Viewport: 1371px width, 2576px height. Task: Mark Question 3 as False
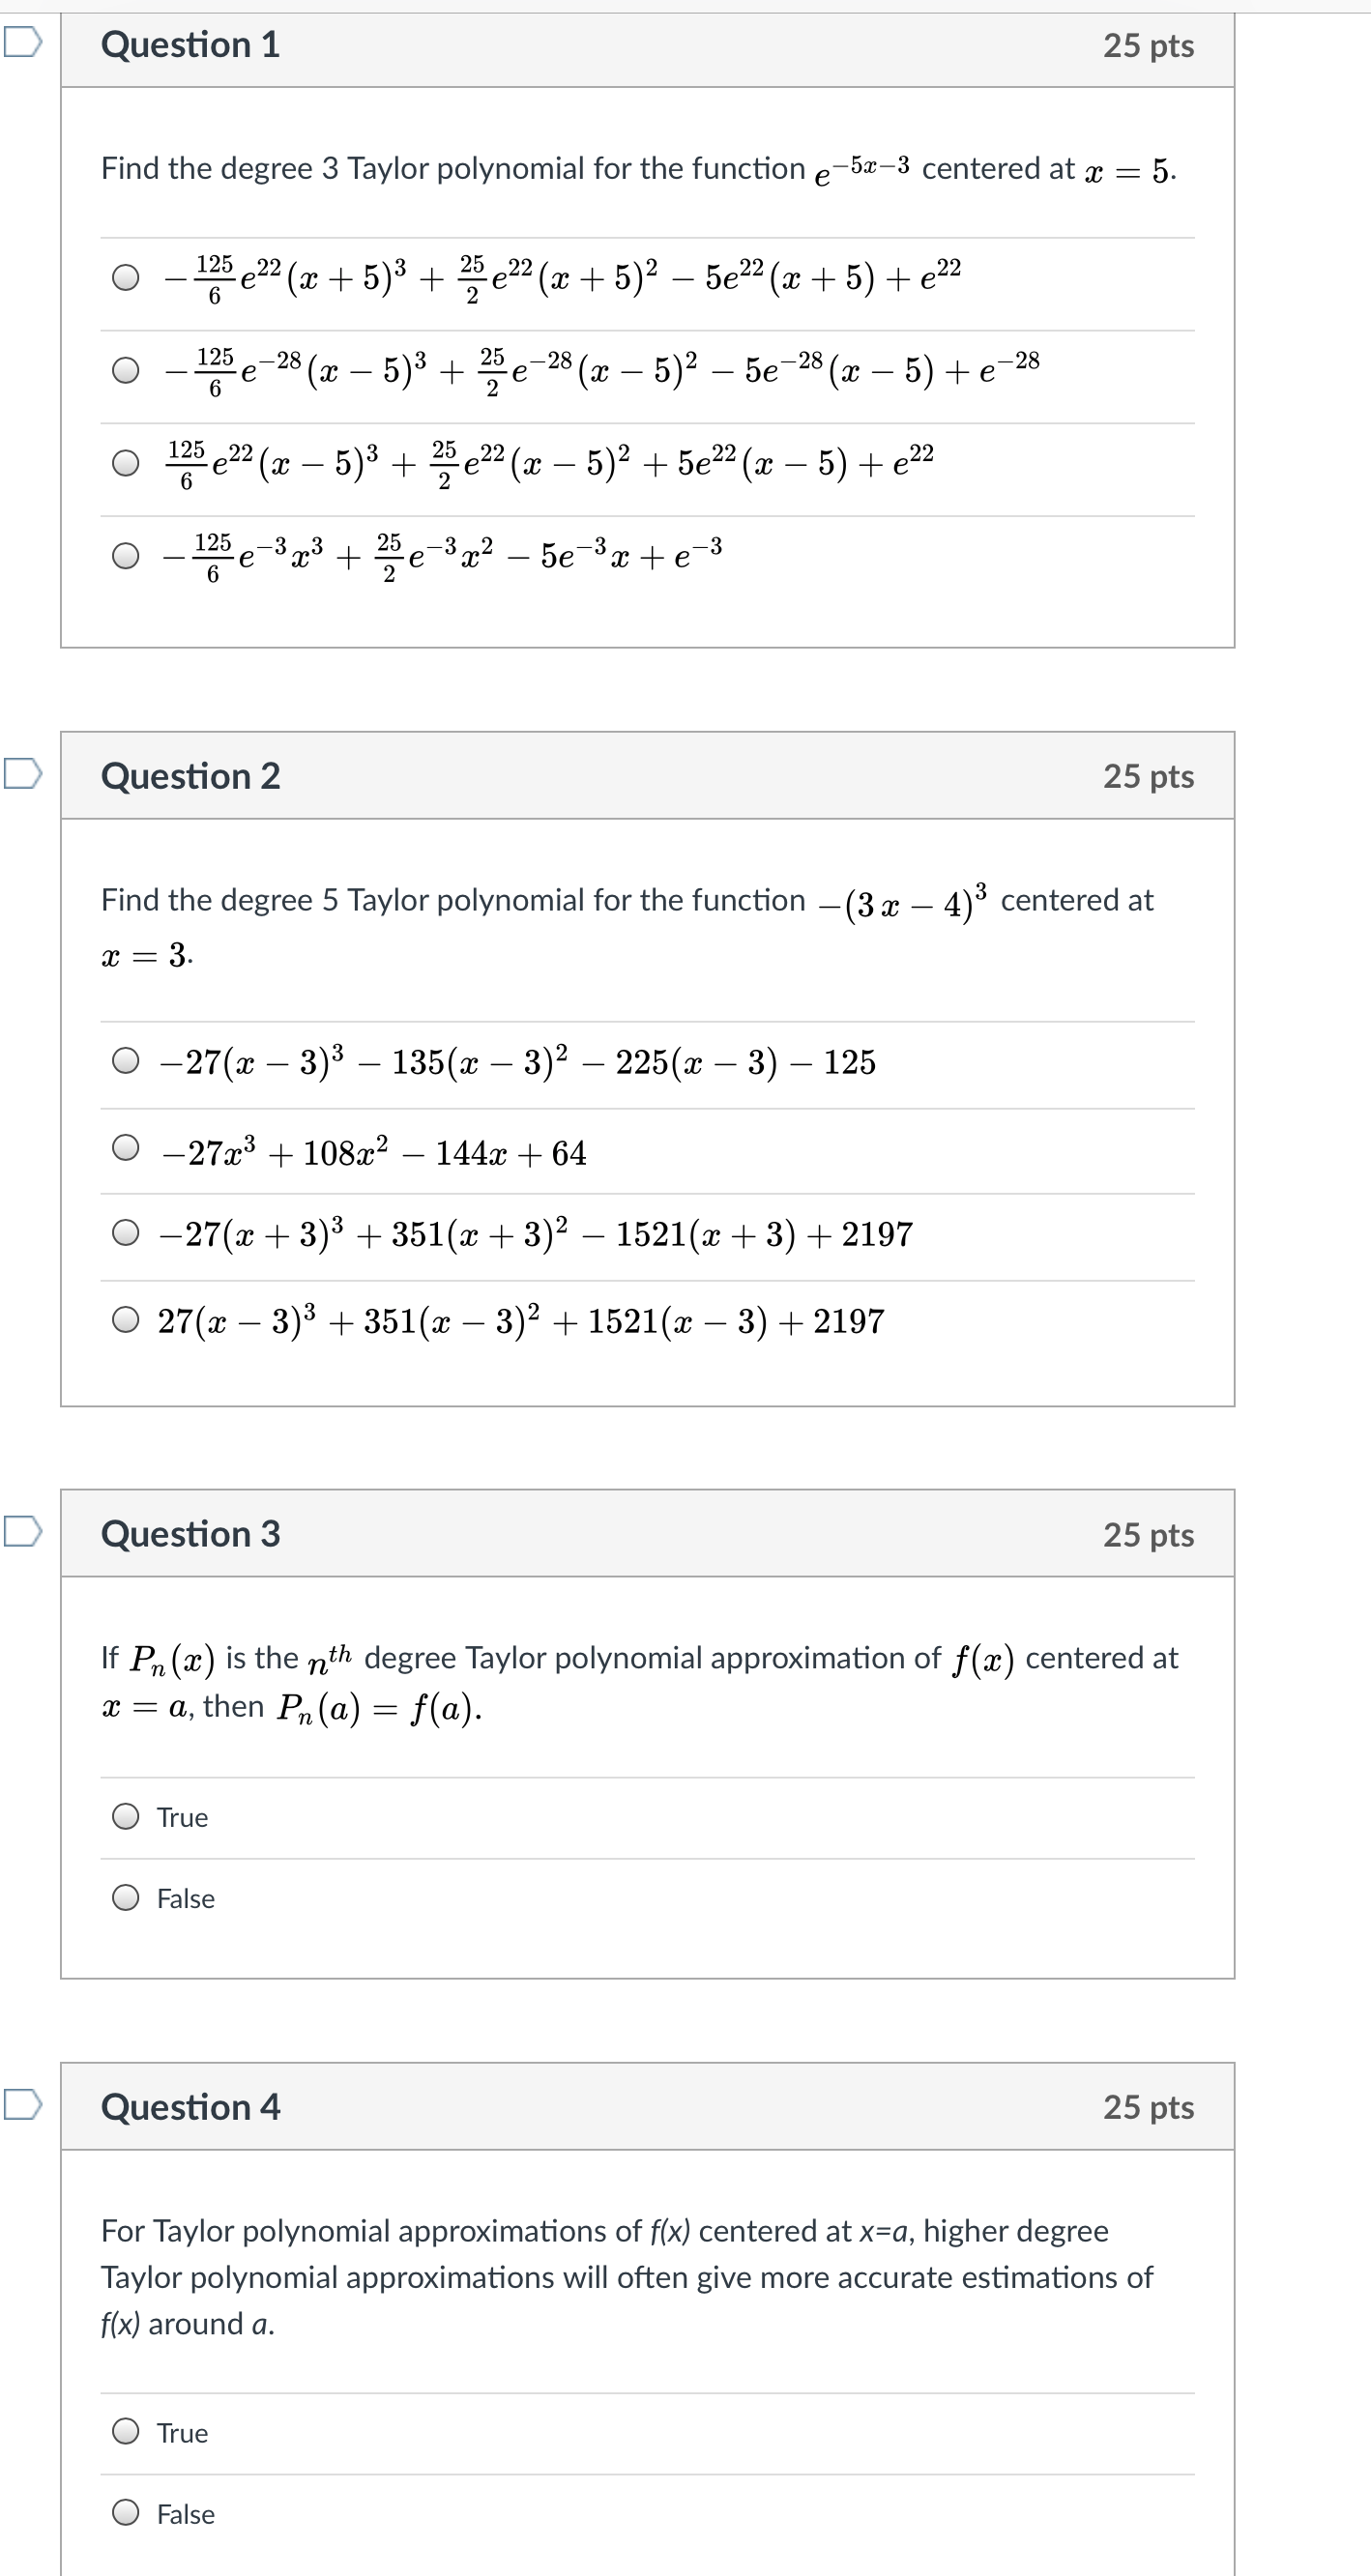(126, 1897)
